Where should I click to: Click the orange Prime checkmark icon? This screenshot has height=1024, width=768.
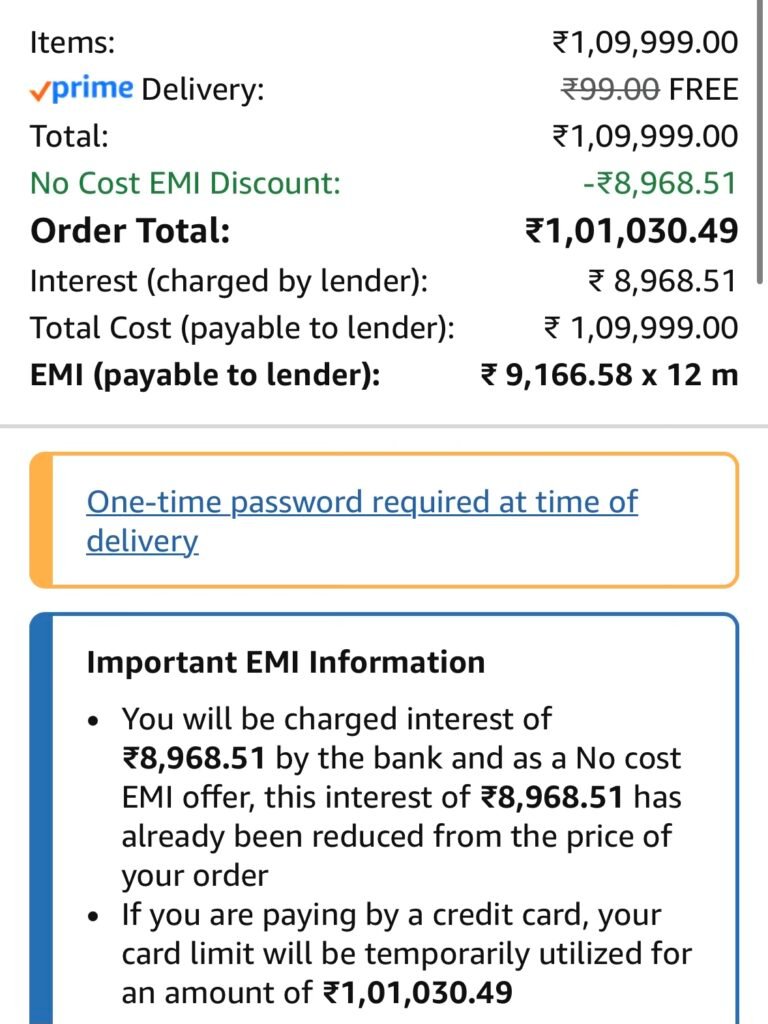click(x=39, y=91)
